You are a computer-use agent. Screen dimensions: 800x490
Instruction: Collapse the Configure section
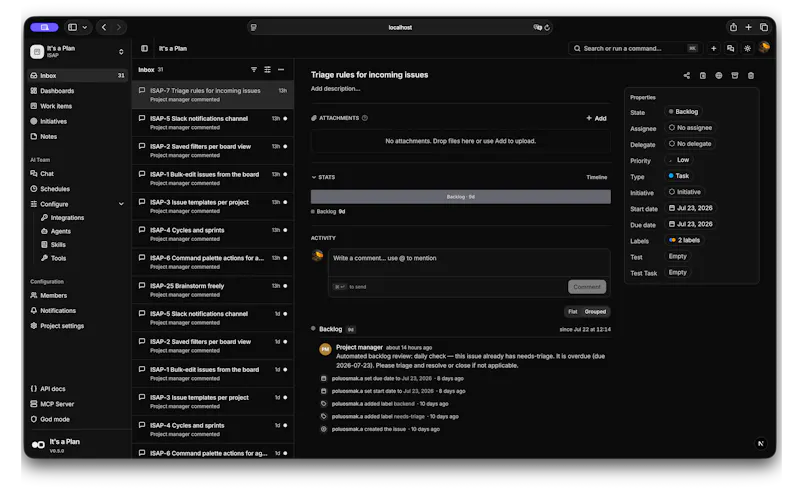tap(121, 204)
